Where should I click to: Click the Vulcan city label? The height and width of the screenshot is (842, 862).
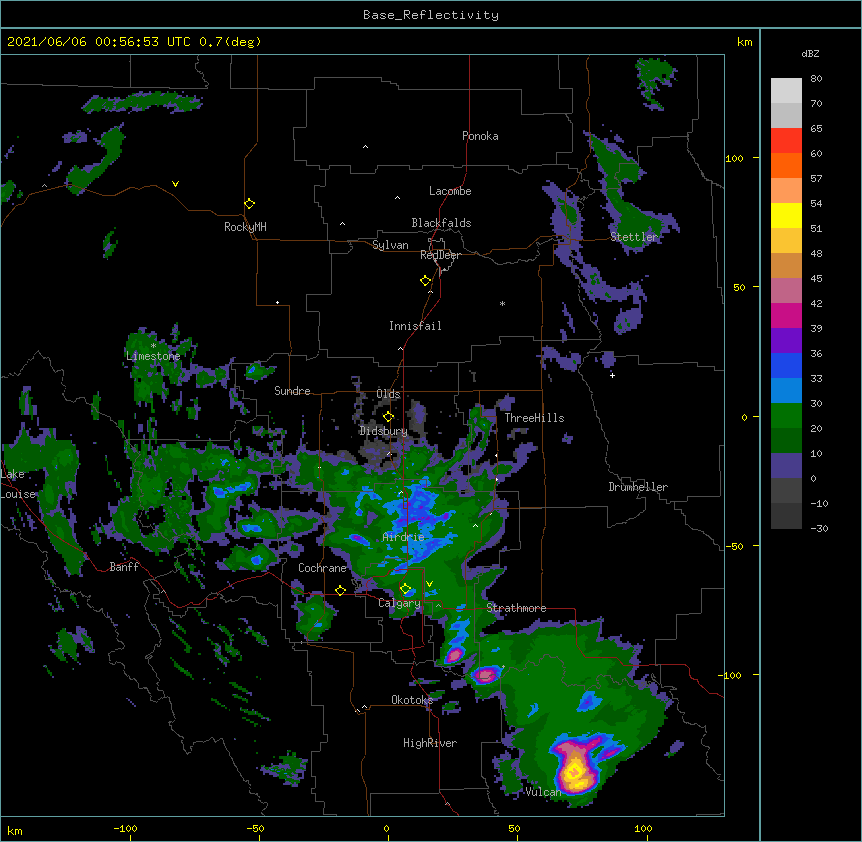click(543, 792)
